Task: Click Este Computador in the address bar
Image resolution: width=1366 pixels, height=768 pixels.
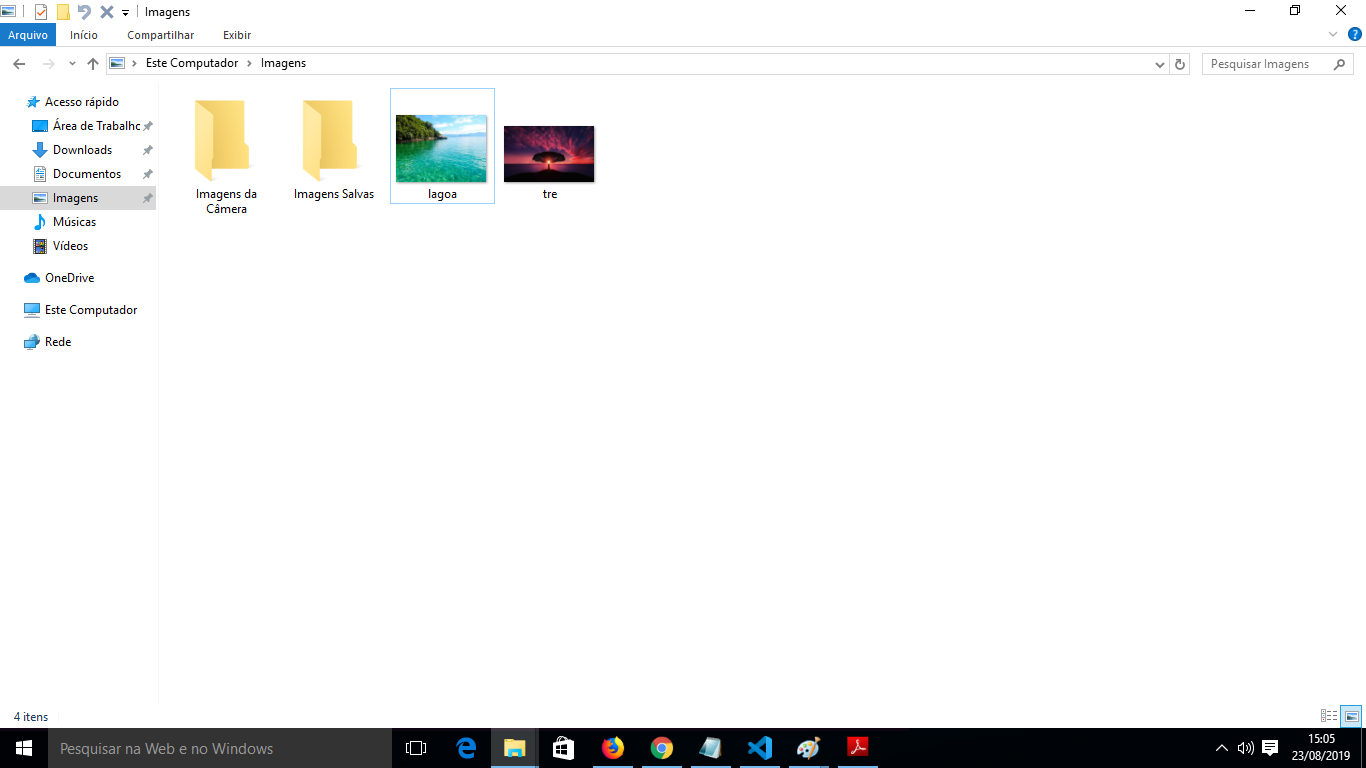Action: coord(192,63)
